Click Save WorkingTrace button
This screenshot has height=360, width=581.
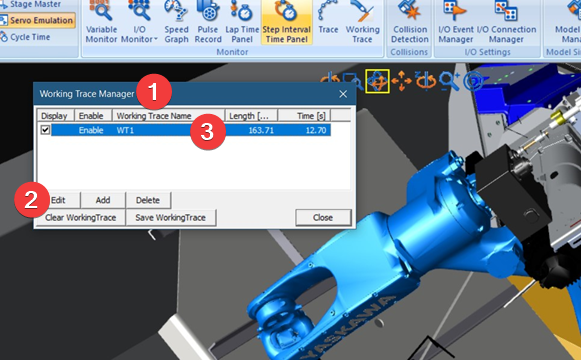[x=170, y=218]
